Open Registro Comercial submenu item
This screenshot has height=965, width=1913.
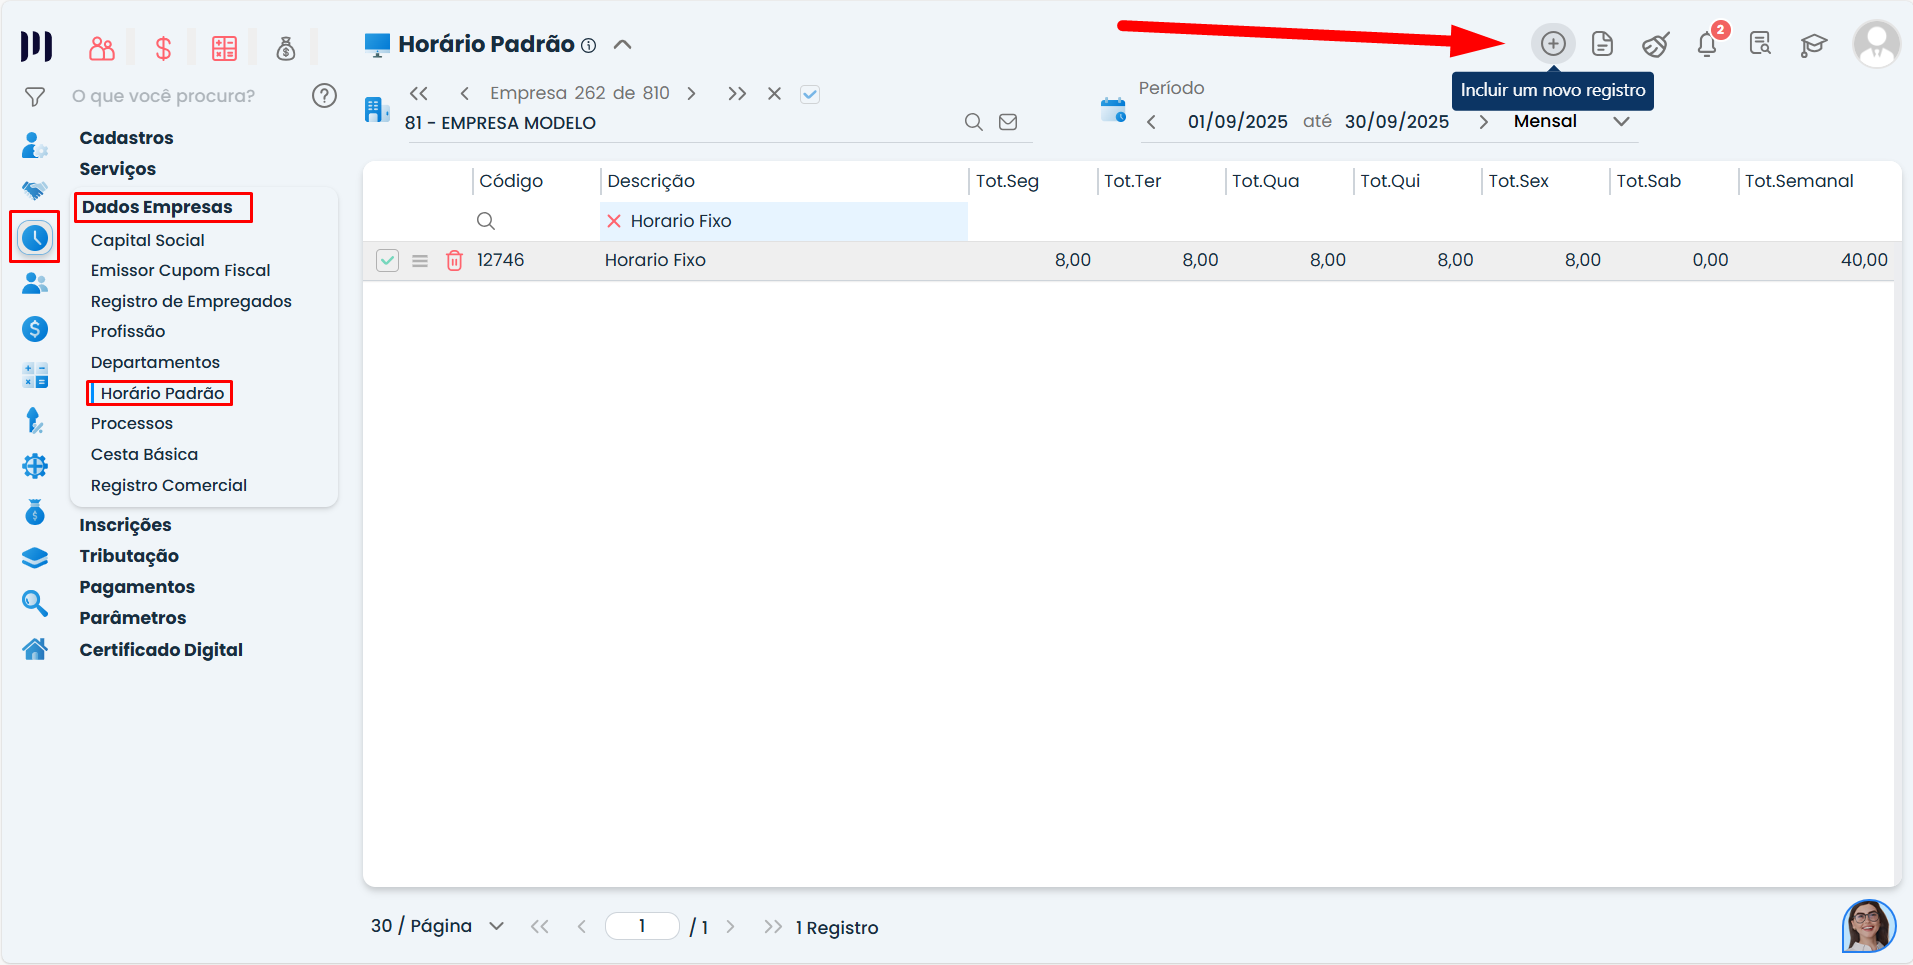[x=169, y=485]
